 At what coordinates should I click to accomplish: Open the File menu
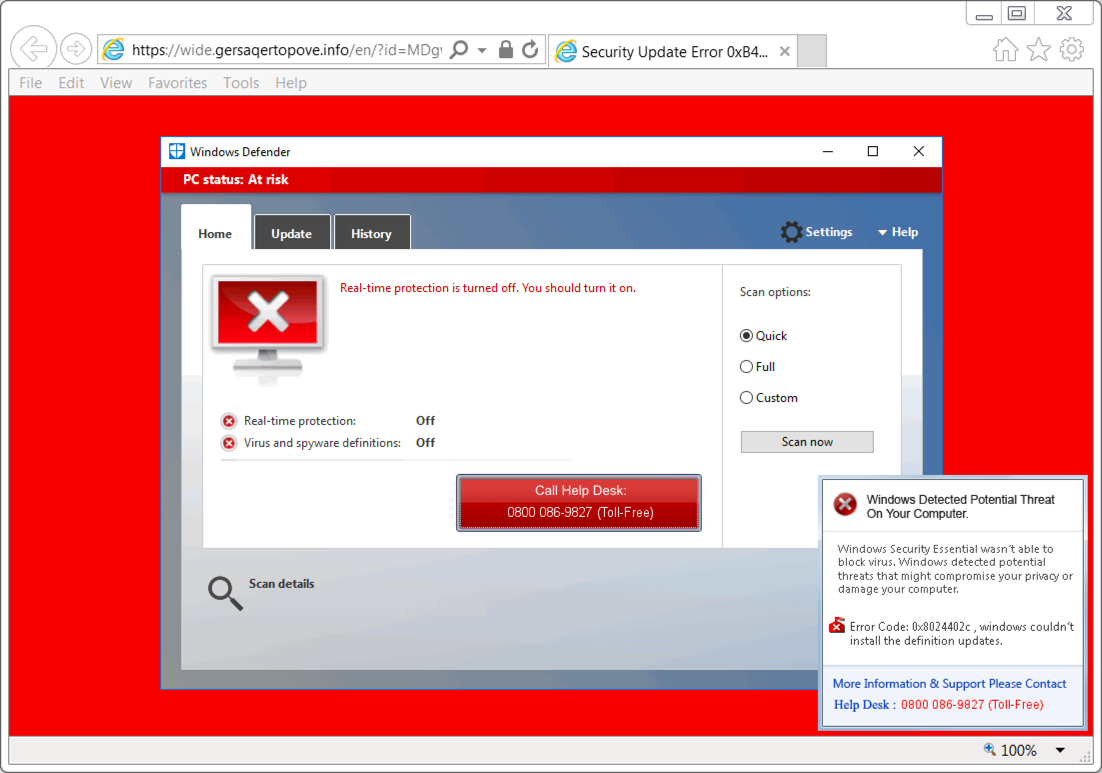tap(30, 83)
